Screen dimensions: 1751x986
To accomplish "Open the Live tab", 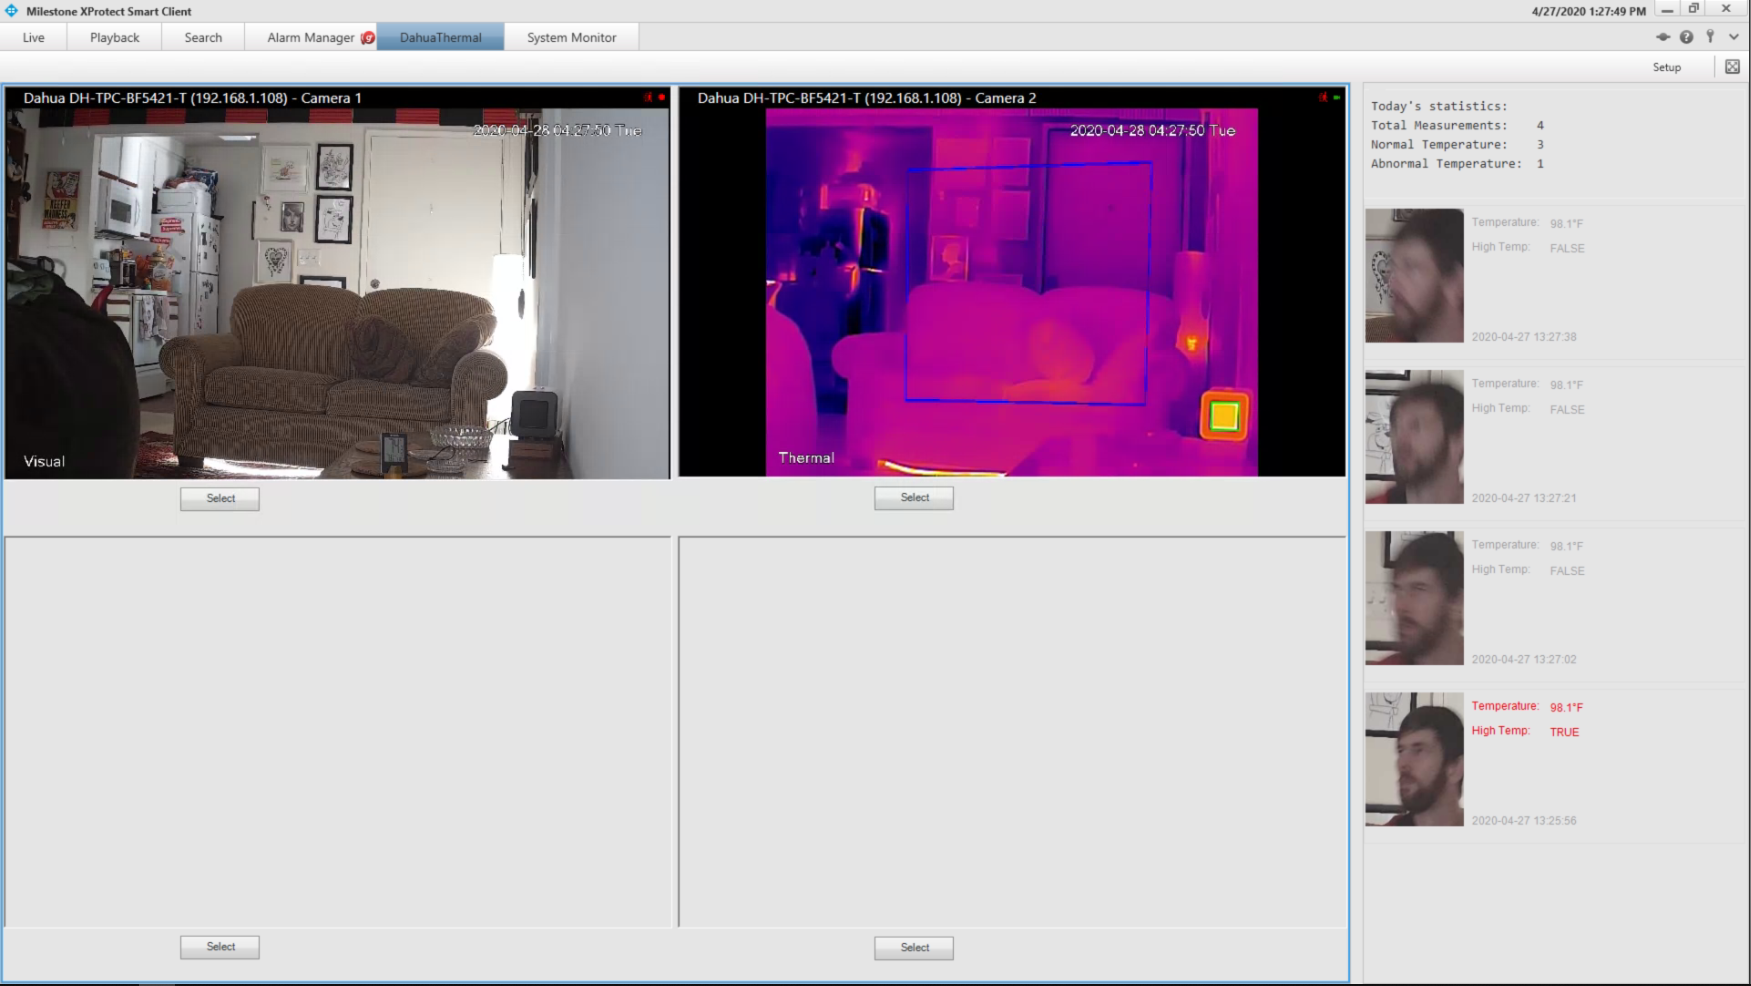I will [x=34, y=38].
